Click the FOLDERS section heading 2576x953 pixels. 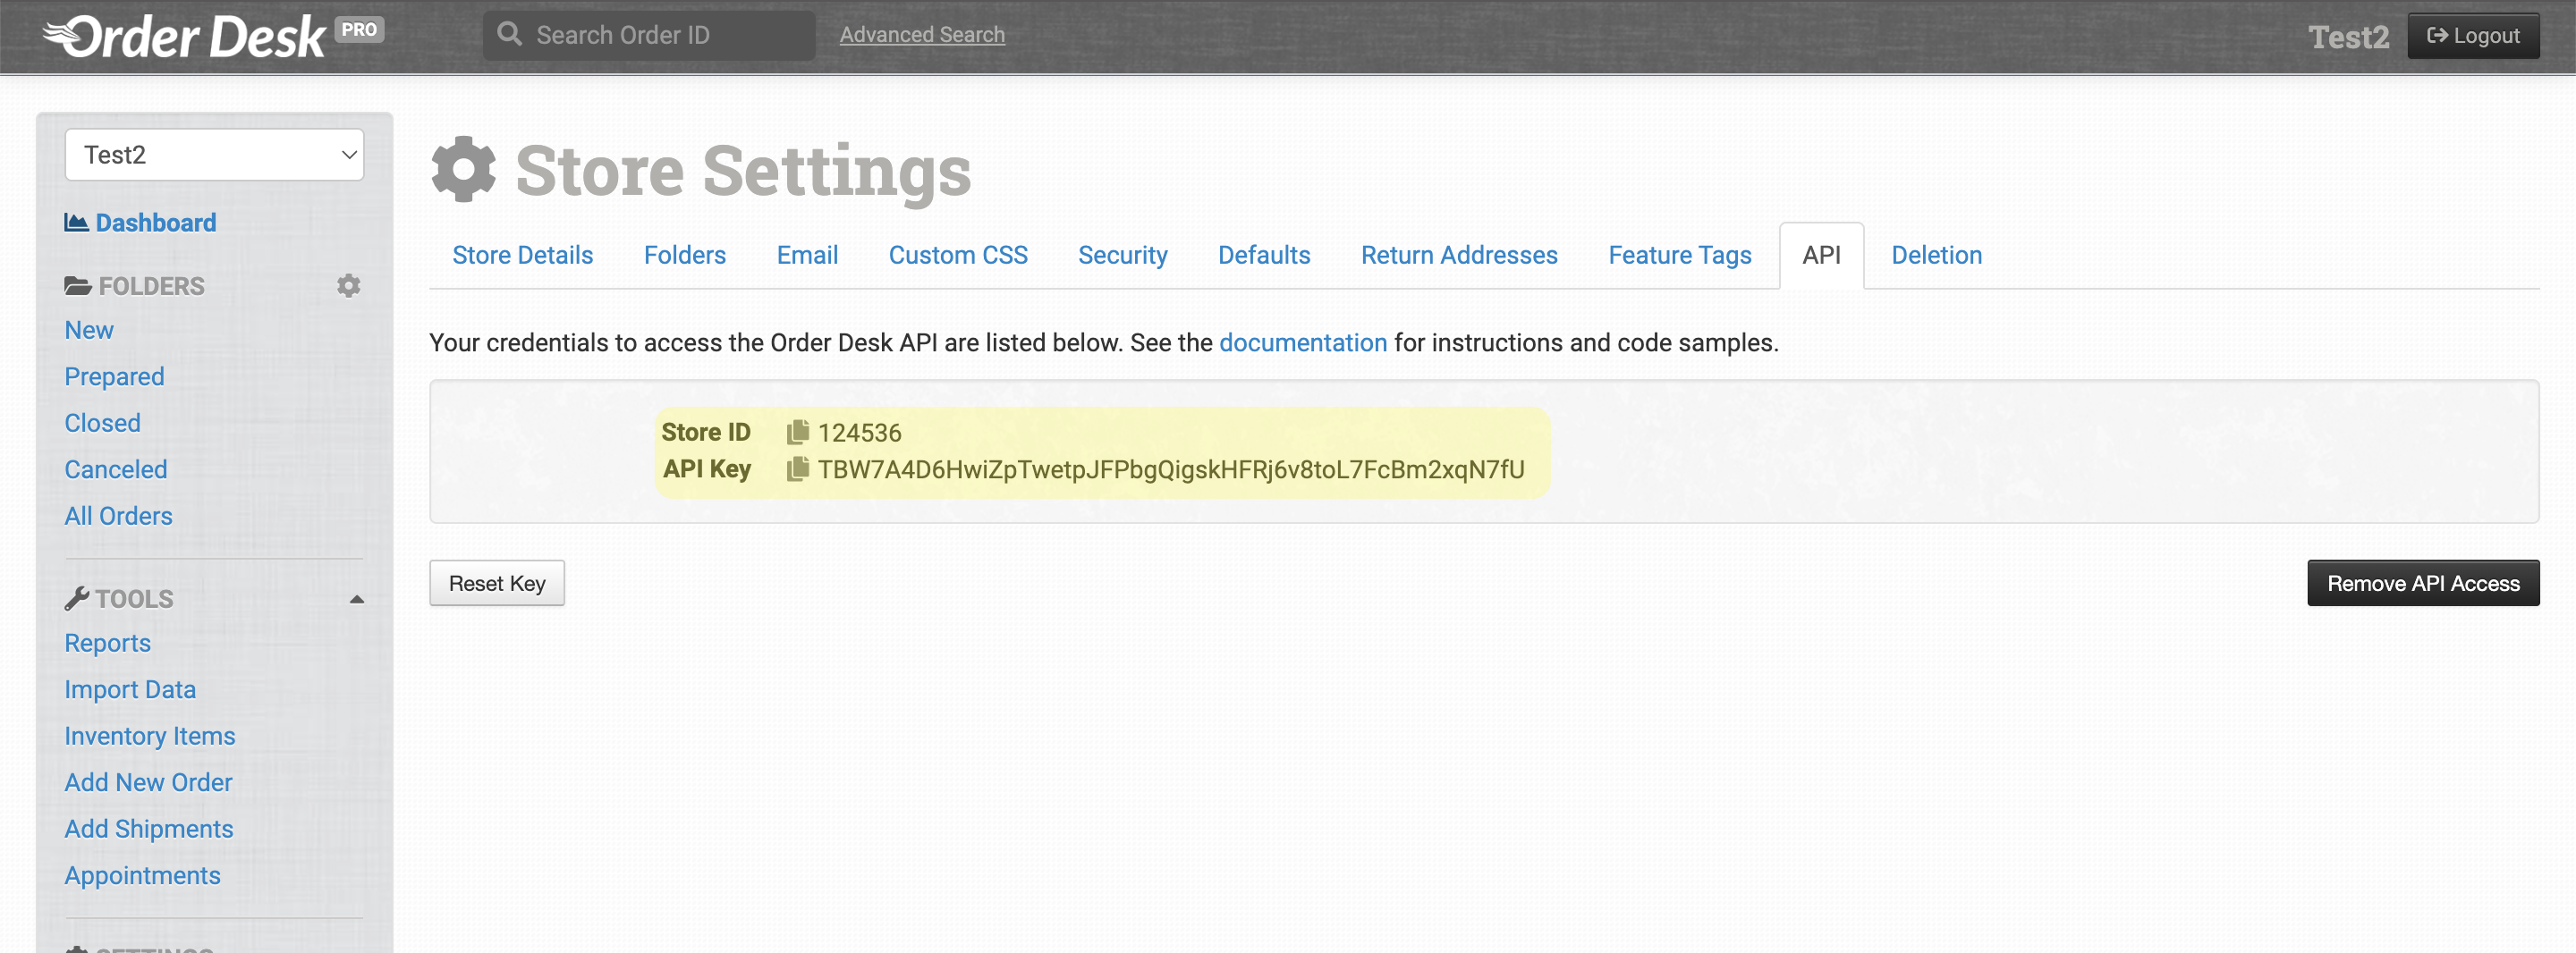point(135,286)
